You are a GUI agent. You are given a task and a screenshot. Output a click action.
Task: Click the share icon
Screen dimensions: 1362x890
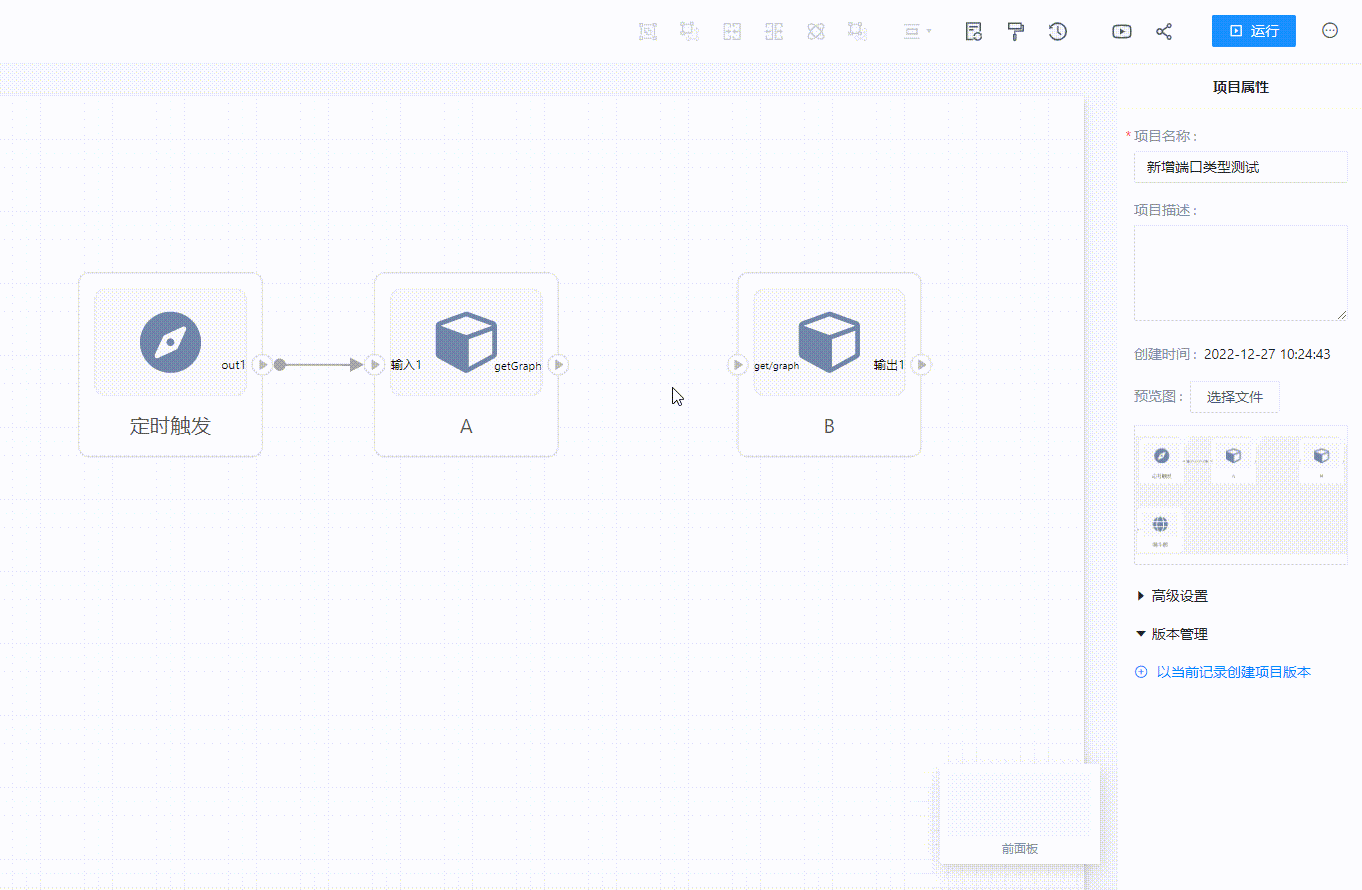[1164, 31]
